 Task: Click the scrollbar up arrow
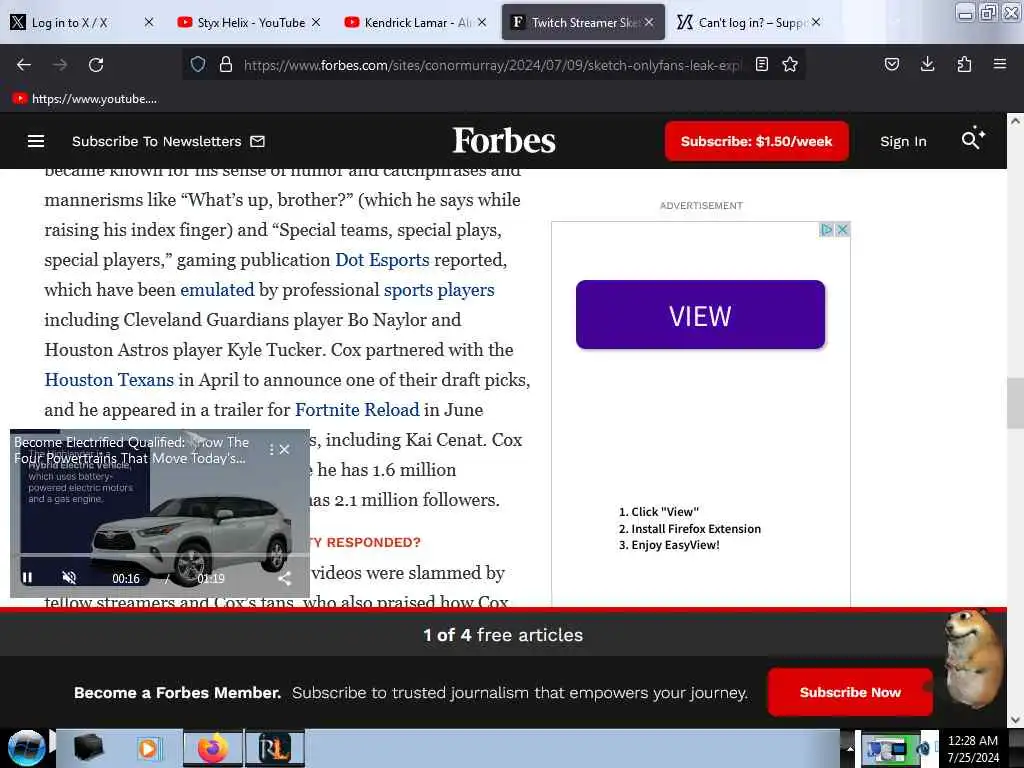pyautogui.click(x=1015, y=121)
